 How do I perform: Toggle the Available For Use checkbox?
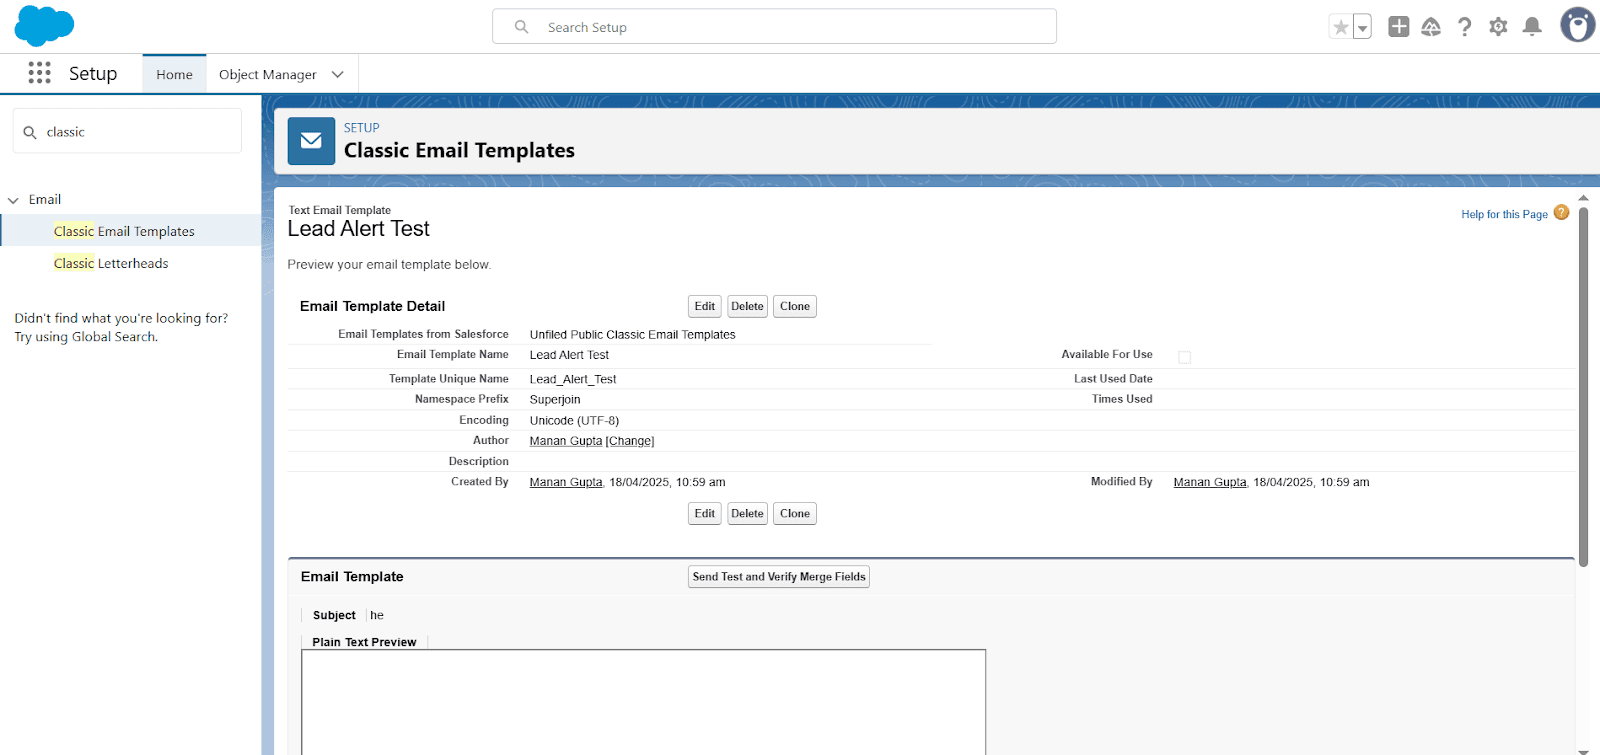[1184, 357]
